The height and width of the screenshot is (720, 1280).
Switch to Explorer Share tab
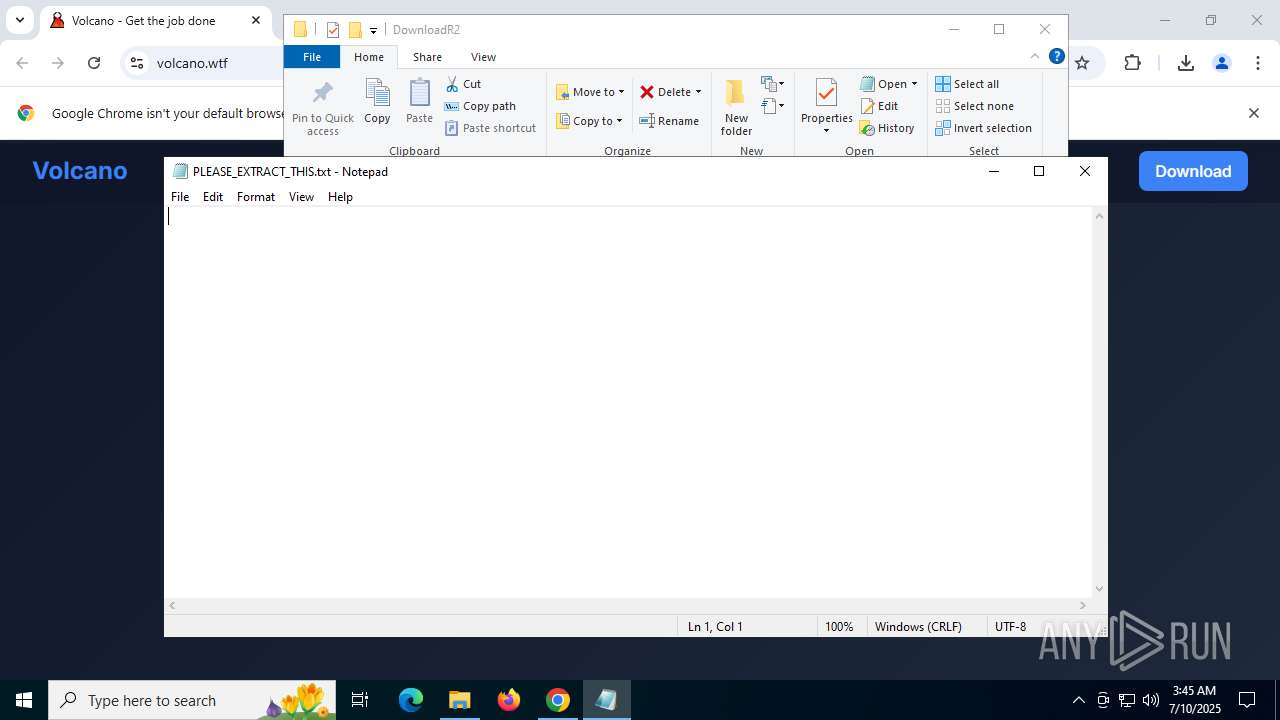point(427,57)
